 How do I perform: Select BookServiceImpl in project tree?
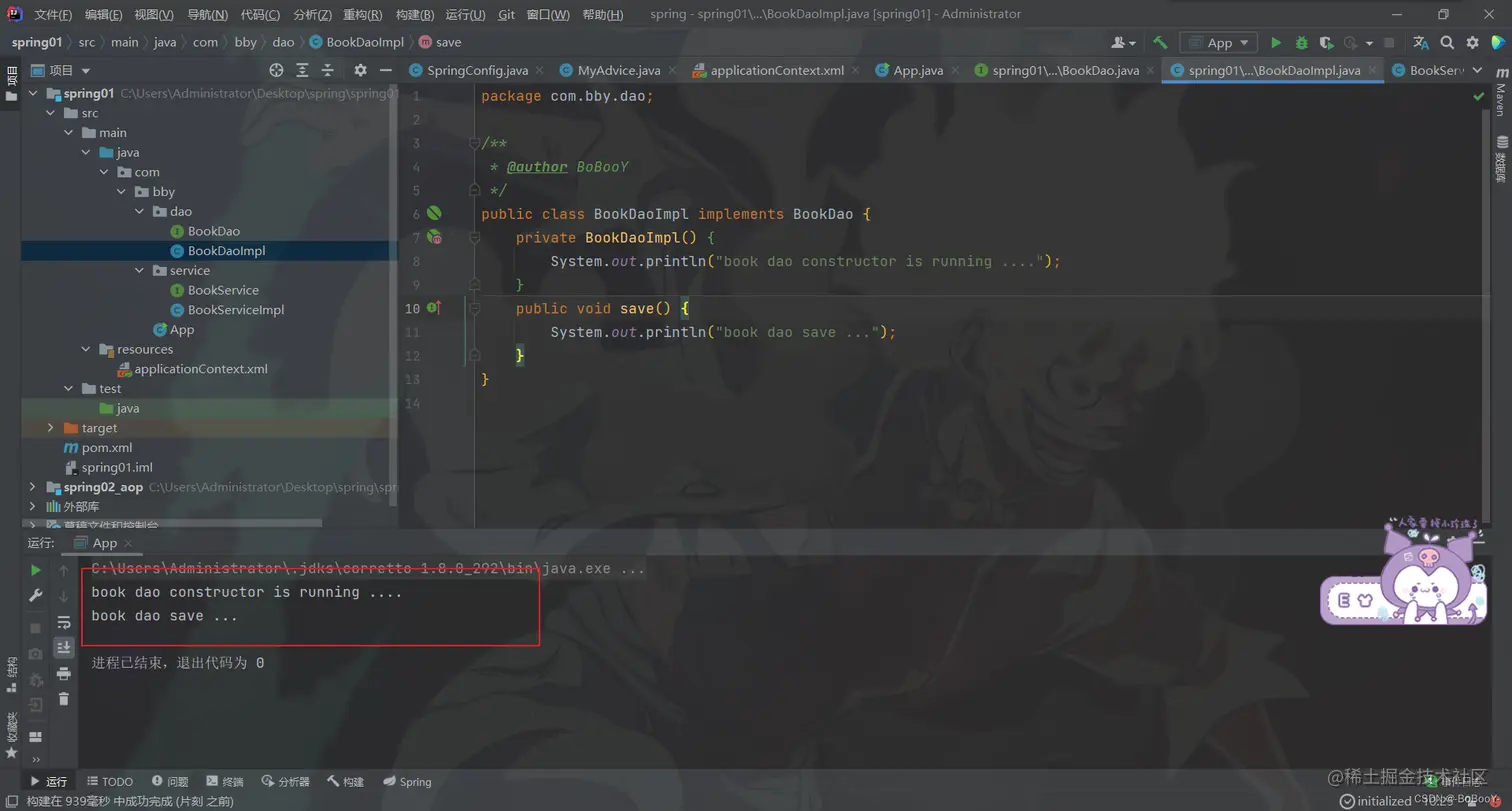tap(236, 310)
